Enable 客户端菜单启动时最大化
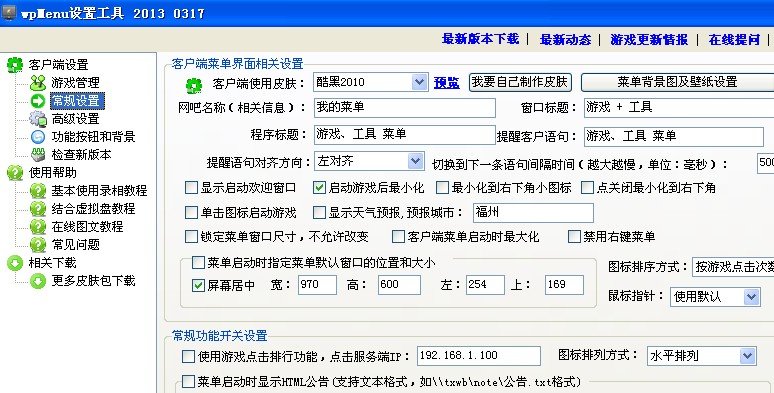 click(x=398, y=236)
